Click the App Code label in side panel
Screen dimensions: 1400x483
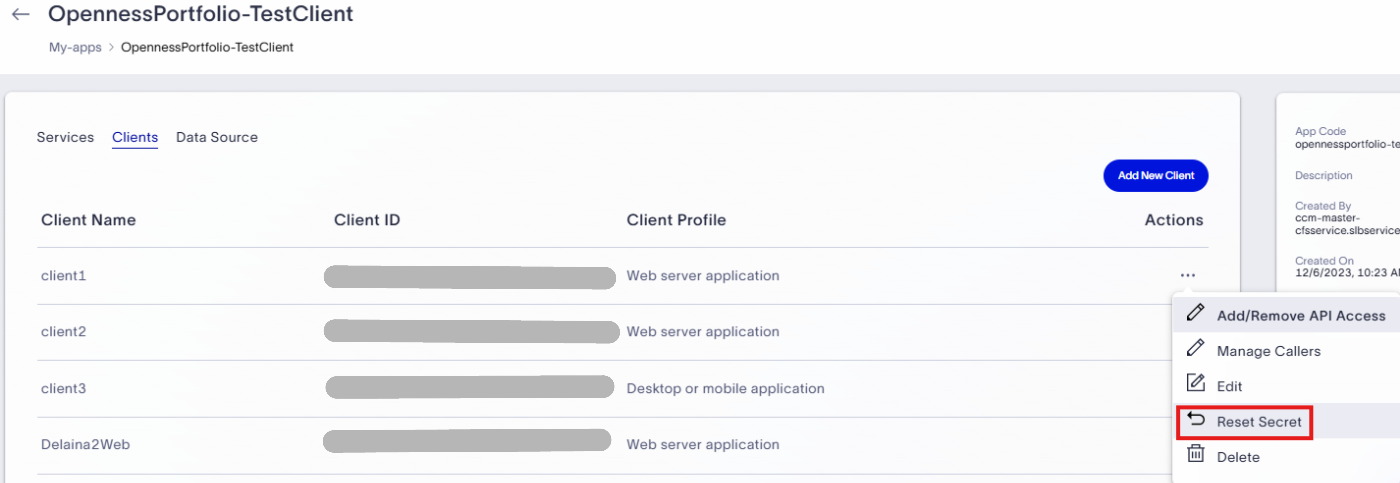1320,131
